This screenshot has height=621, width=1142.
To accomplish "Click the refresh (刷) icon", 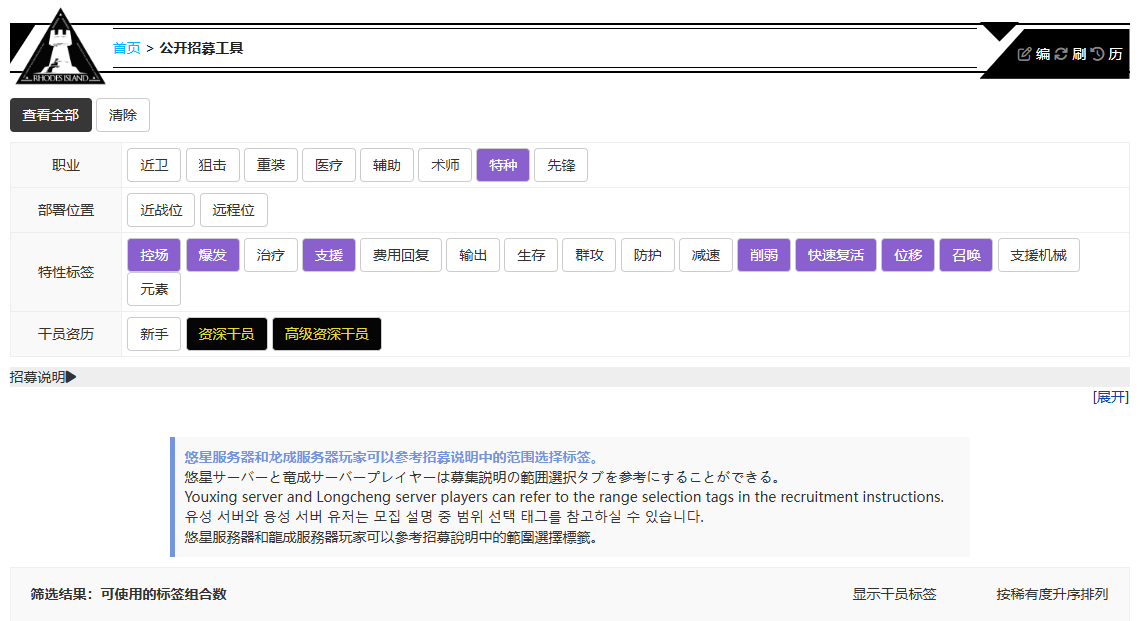I will click(x=1061, y=54).
